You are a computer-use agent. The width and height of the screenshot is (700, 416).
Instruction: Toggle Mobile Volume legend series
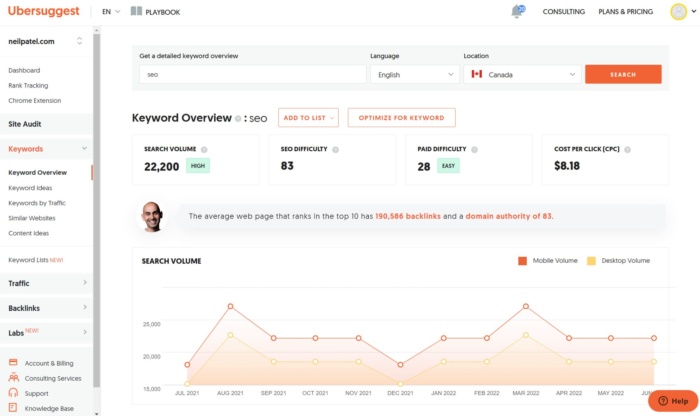[x=522, y=261]
